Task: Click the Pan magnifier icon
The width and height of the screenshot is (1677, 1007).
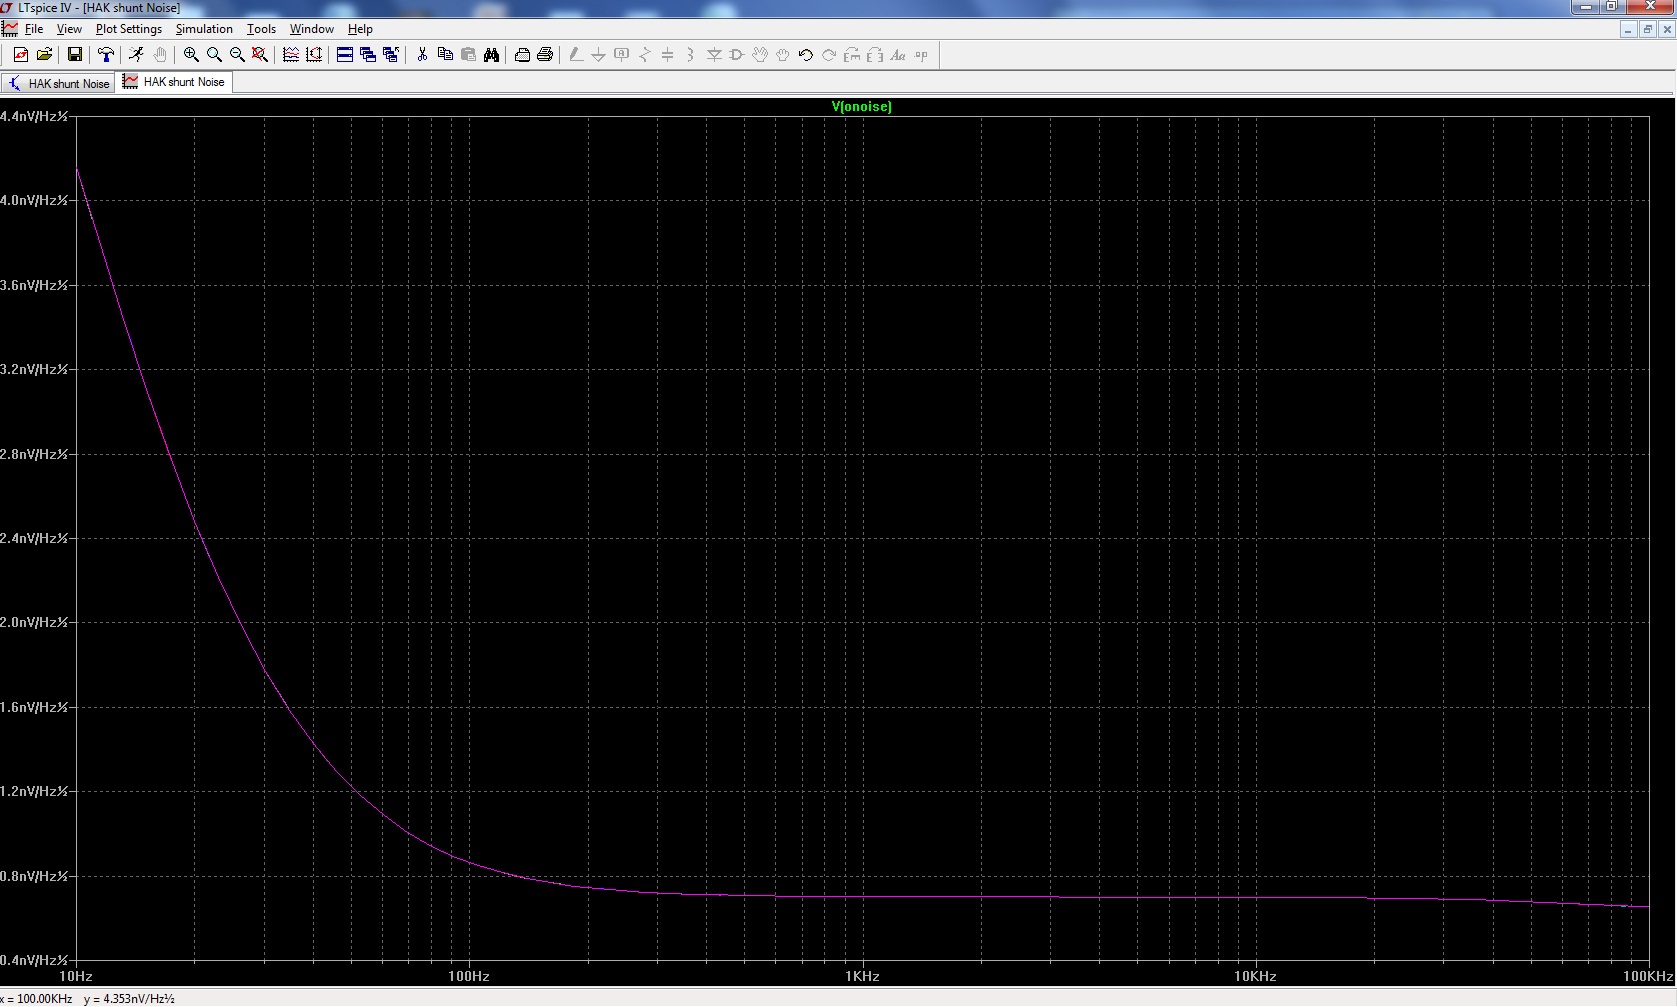Action: (214, 55)
